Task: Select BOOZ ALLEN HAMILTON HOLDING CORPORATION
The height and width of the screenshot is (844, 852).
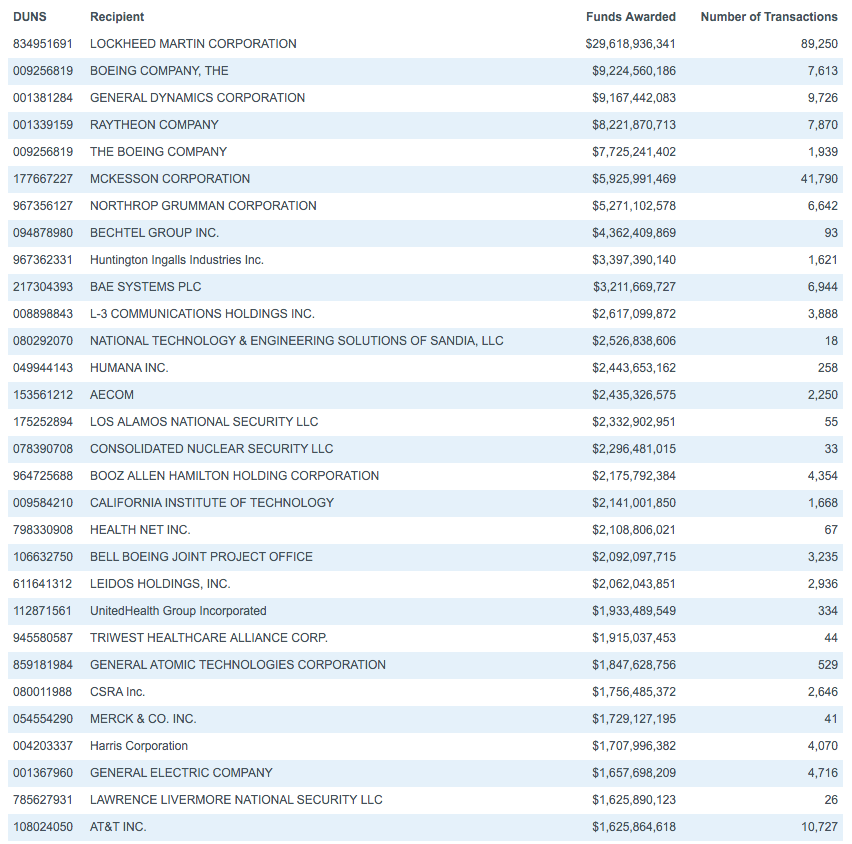Action: coord(234,476)
